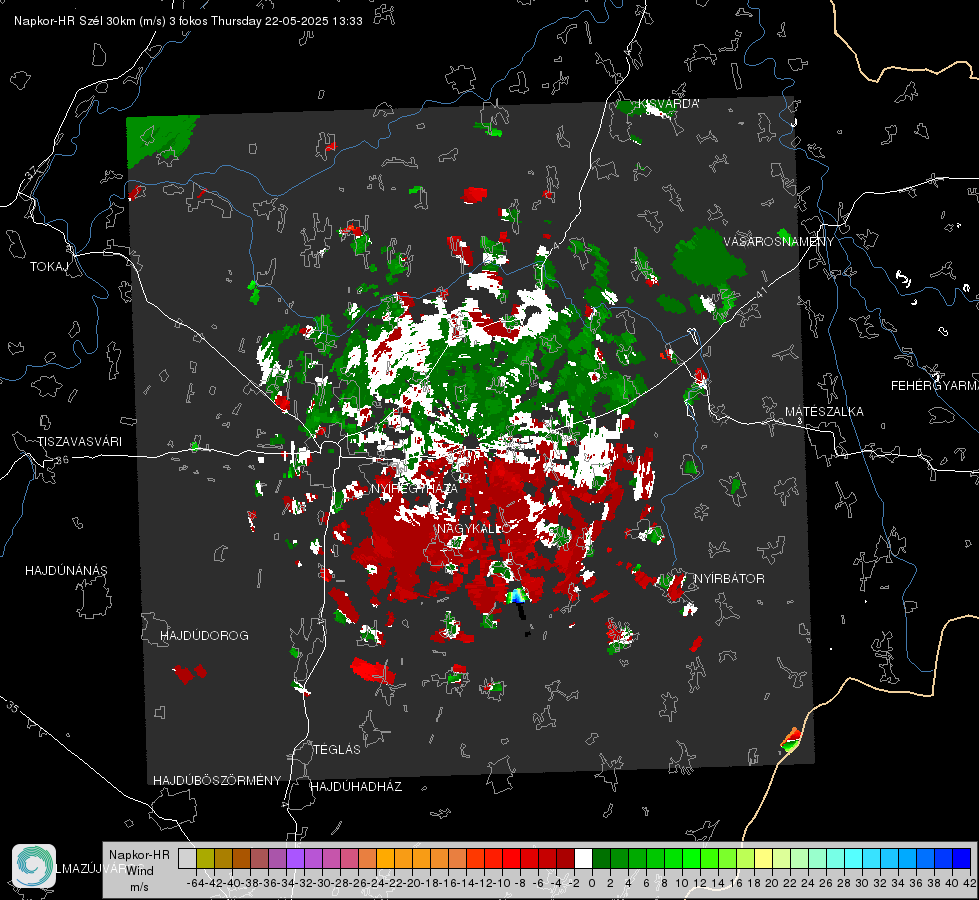The width and height of the screenshot is (979, 900).
Task: Select the yellow legend swatch between 18 and 20
Action: (x=764, y=858)
